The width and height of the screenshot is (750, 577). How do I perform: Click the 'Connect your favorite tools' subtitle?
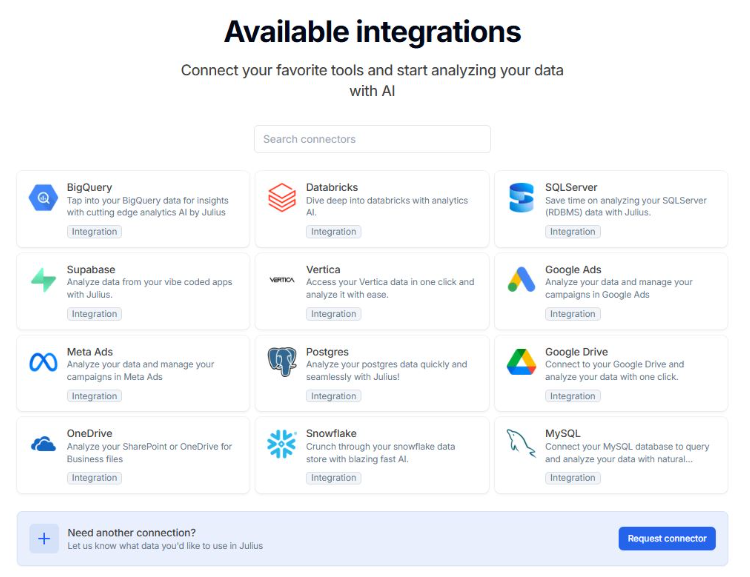click(372, 80)
